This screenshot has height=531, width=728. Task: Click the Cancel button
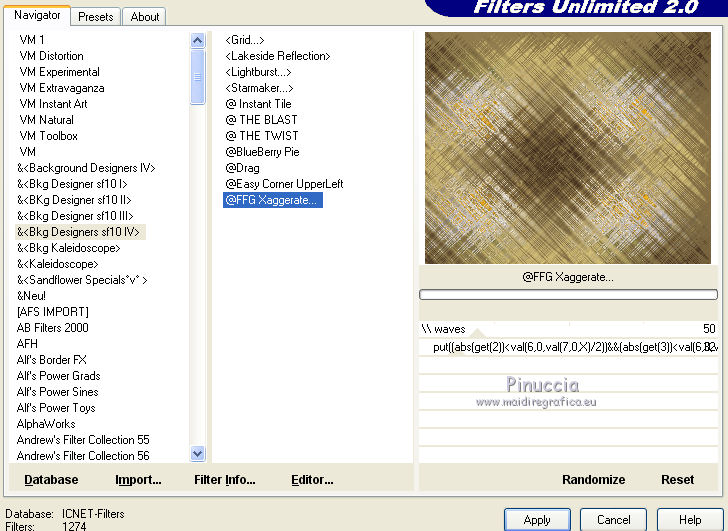coord(613,520)
